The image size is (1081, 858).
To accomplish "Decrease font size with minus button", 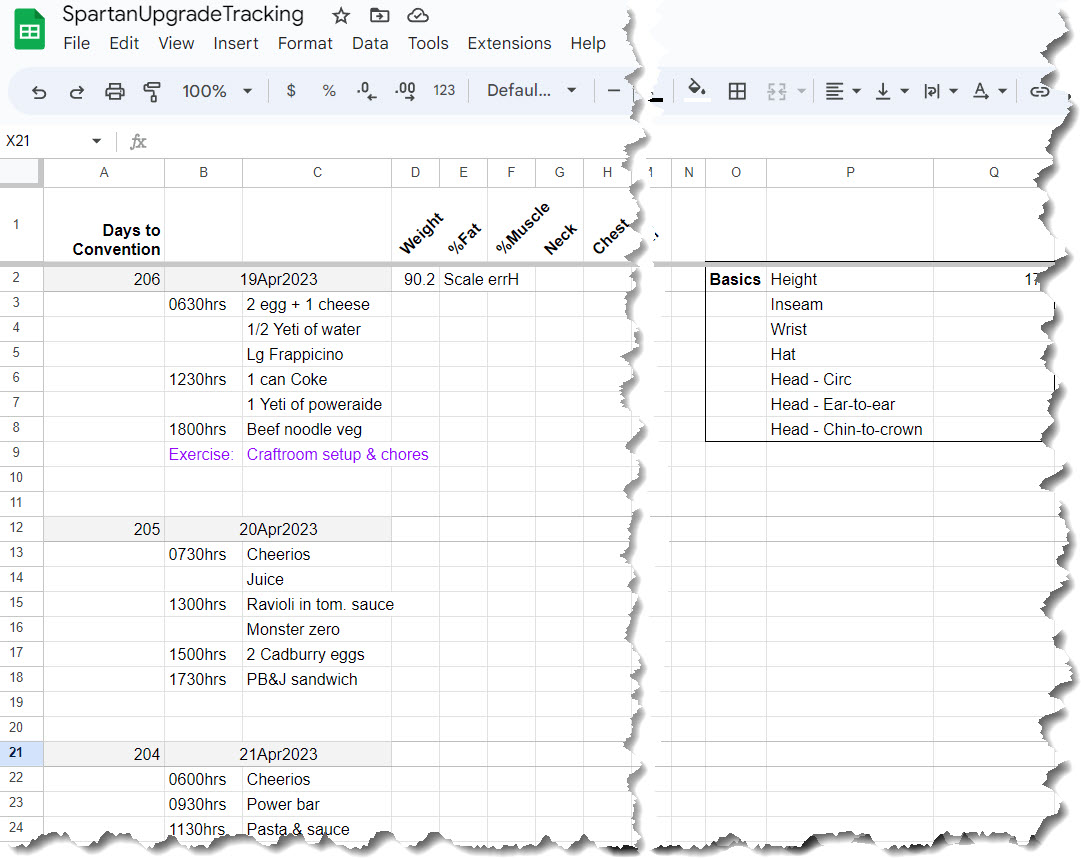I will click(x=614, y=90).
